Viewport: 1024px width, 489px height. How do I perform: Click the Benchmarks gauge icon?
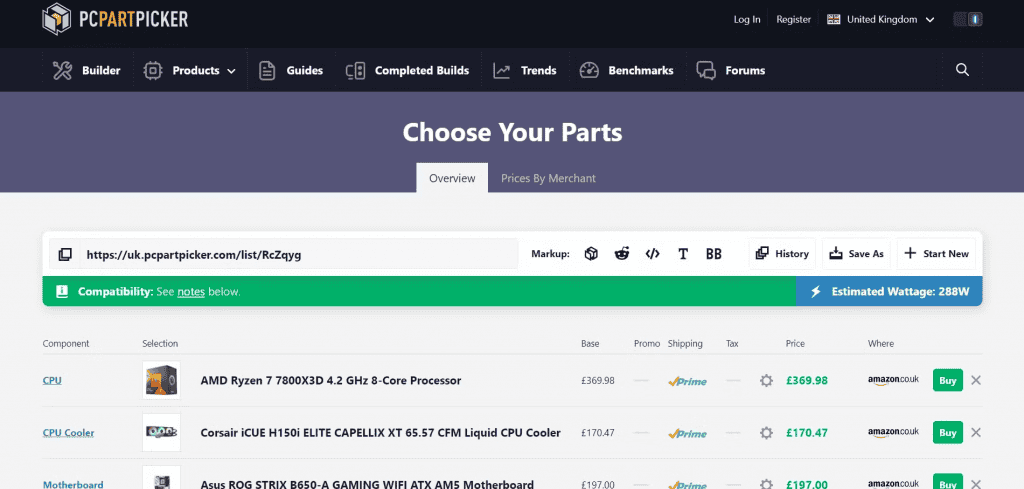[589, 71]
